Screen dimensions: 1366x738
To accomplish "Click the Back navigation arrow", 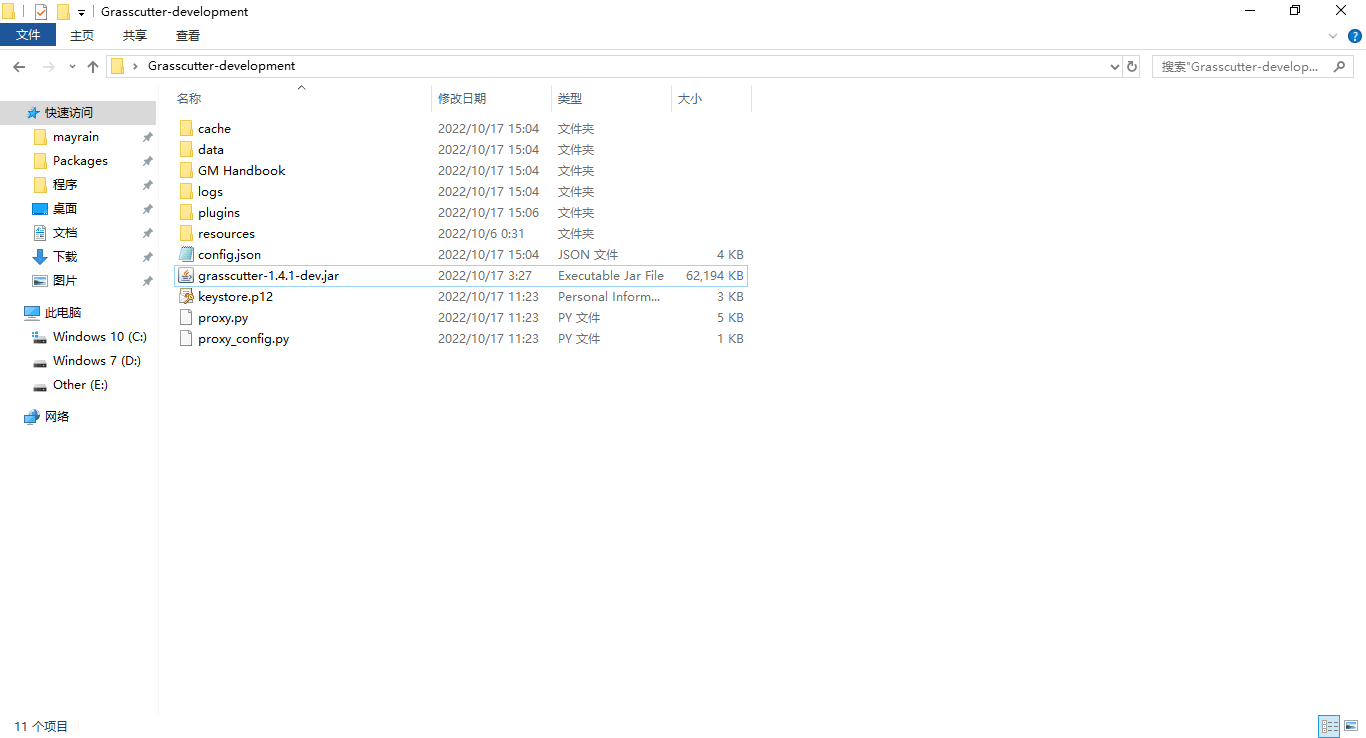I will coord(19,66).
